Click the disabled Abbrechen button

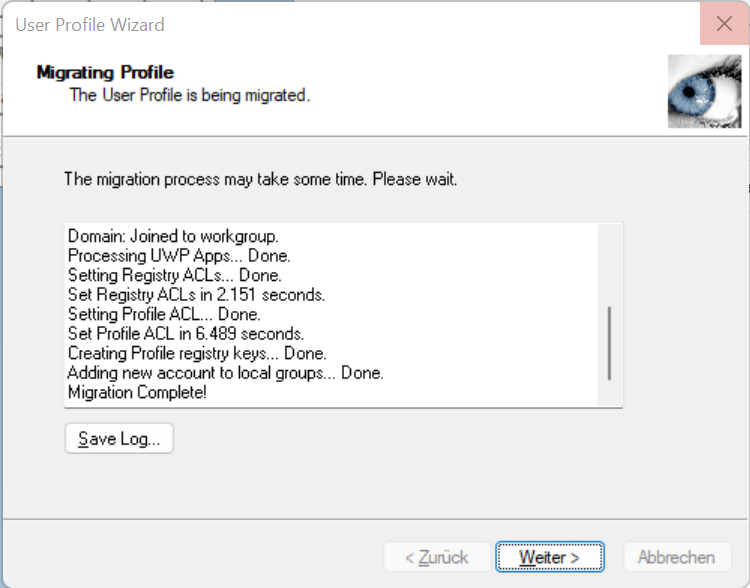point(676,557)
